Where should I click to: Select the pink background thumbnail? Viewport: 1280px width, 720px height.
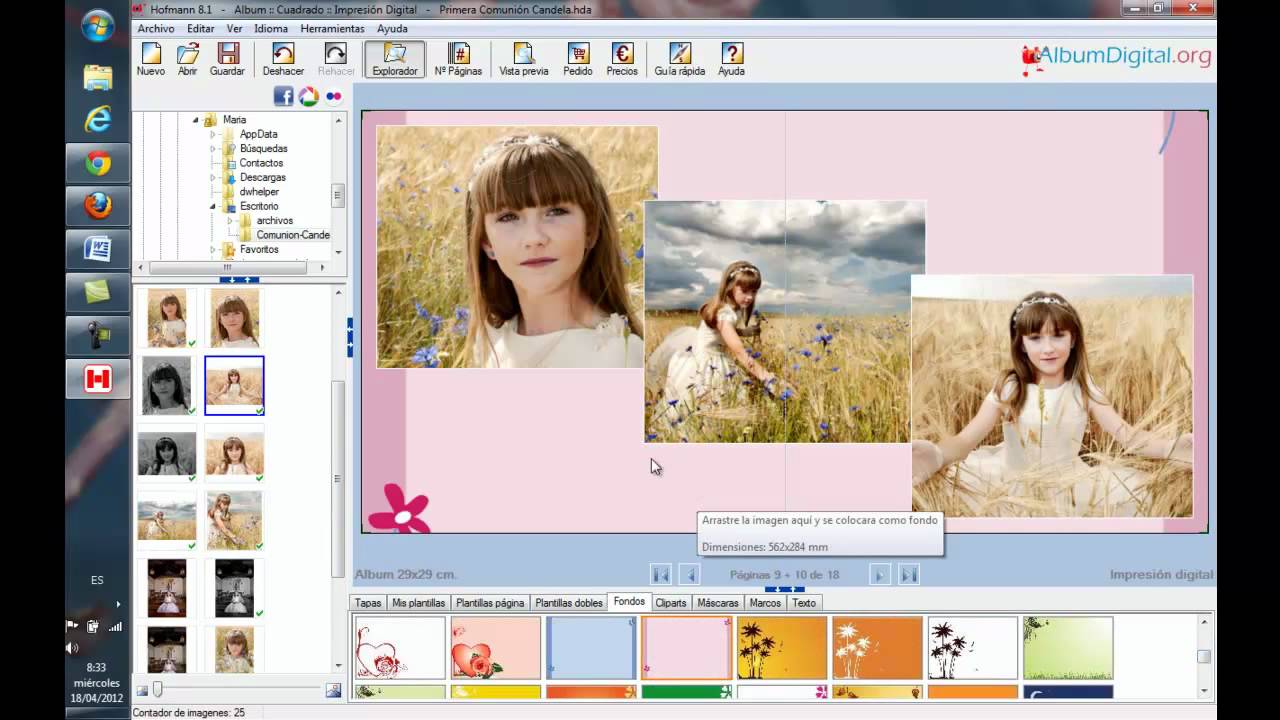(687, 648)
